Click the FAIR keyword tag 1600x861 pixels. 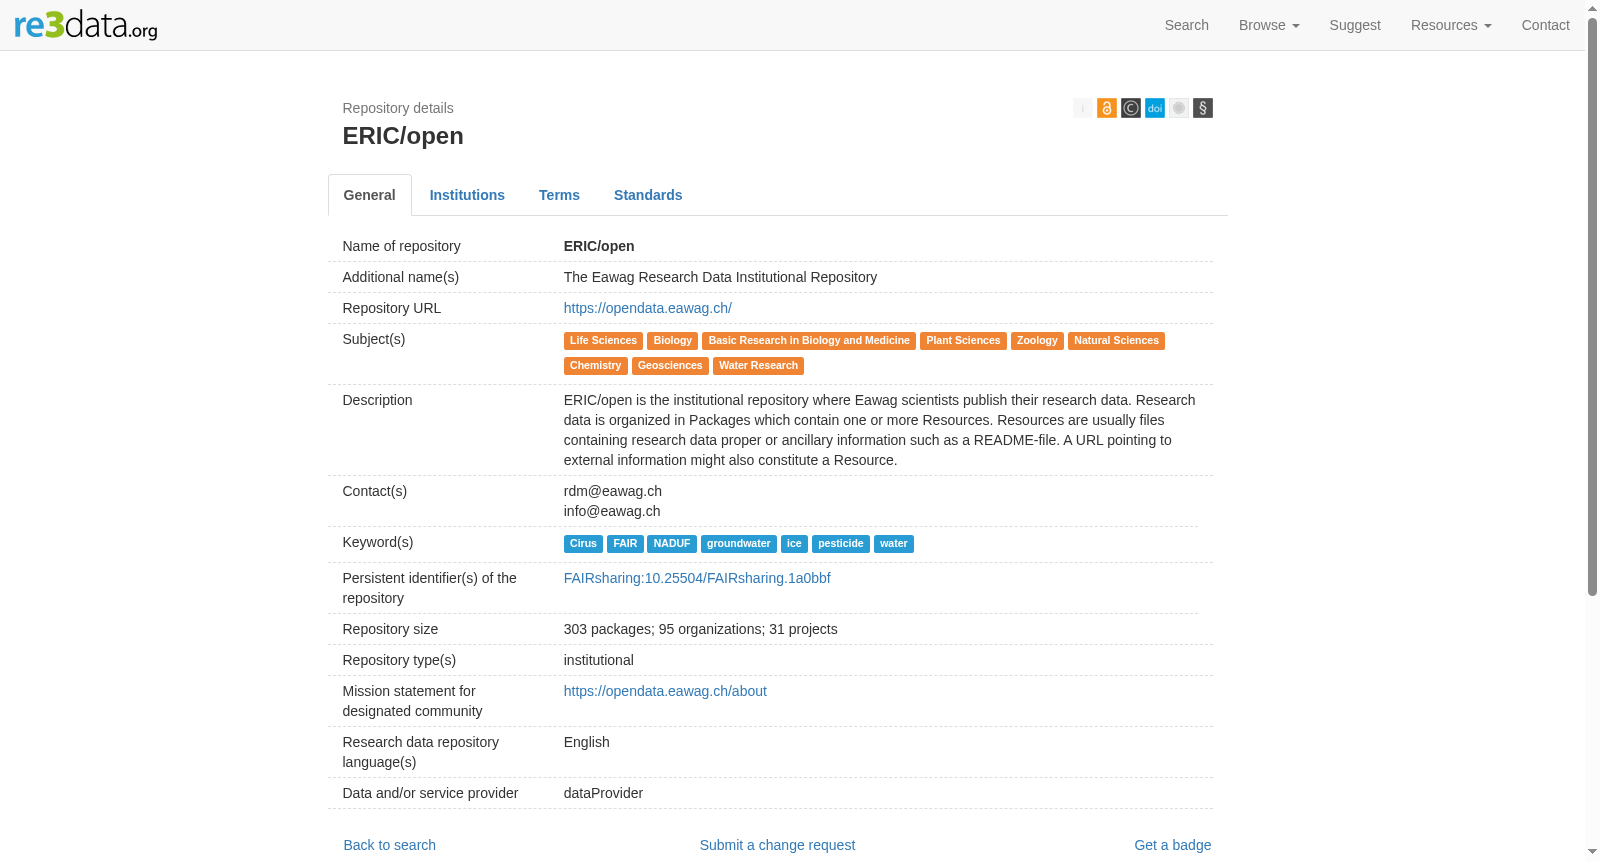(x=625, y=544)
